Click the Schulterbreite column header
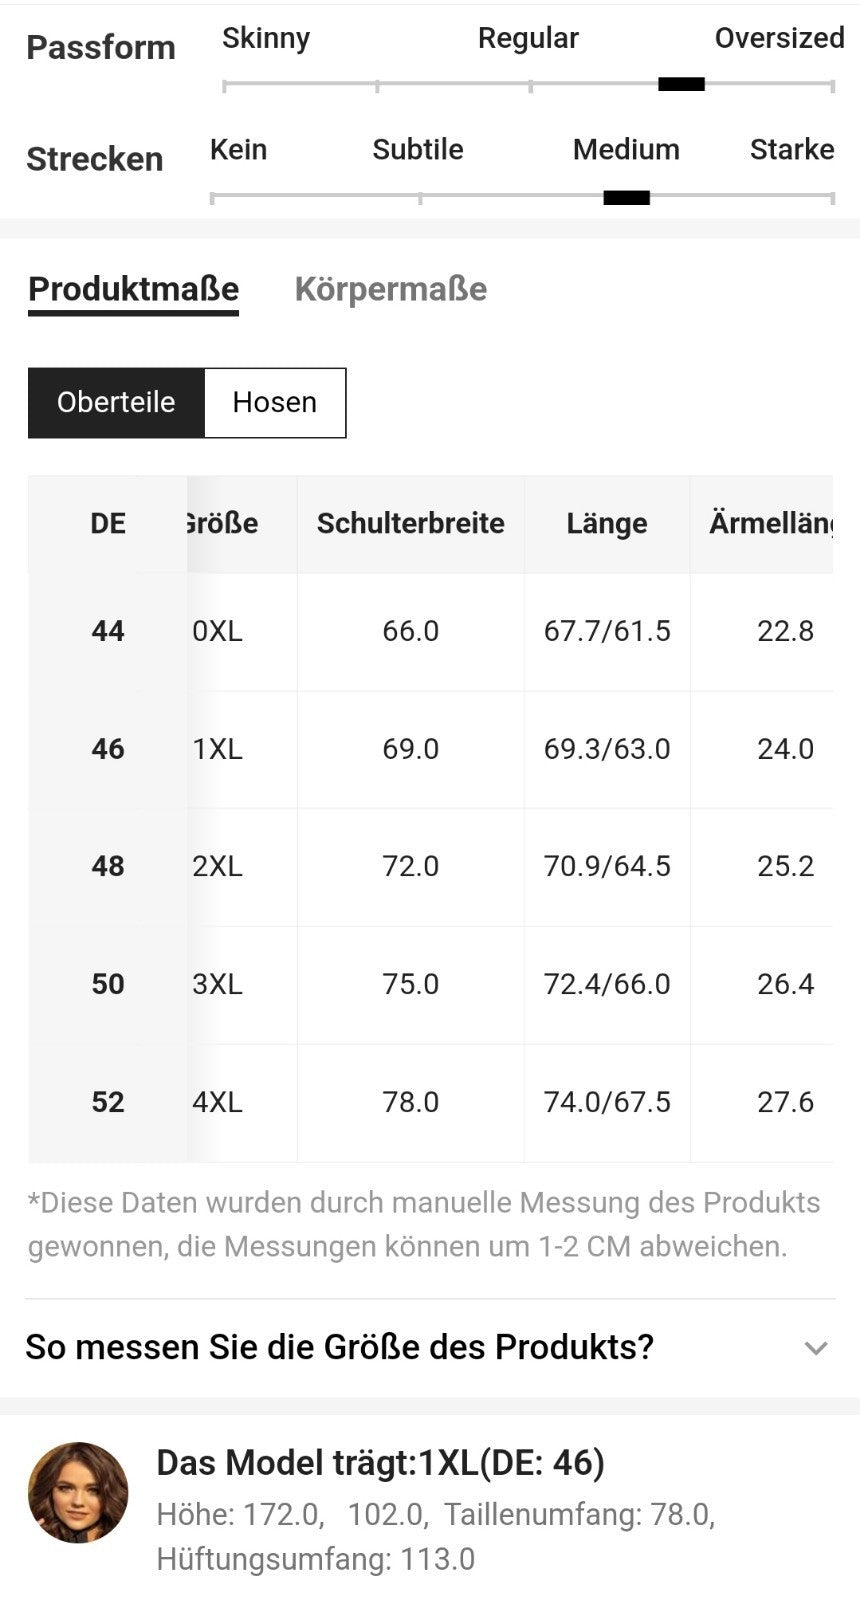 click(x=410, y=523)
